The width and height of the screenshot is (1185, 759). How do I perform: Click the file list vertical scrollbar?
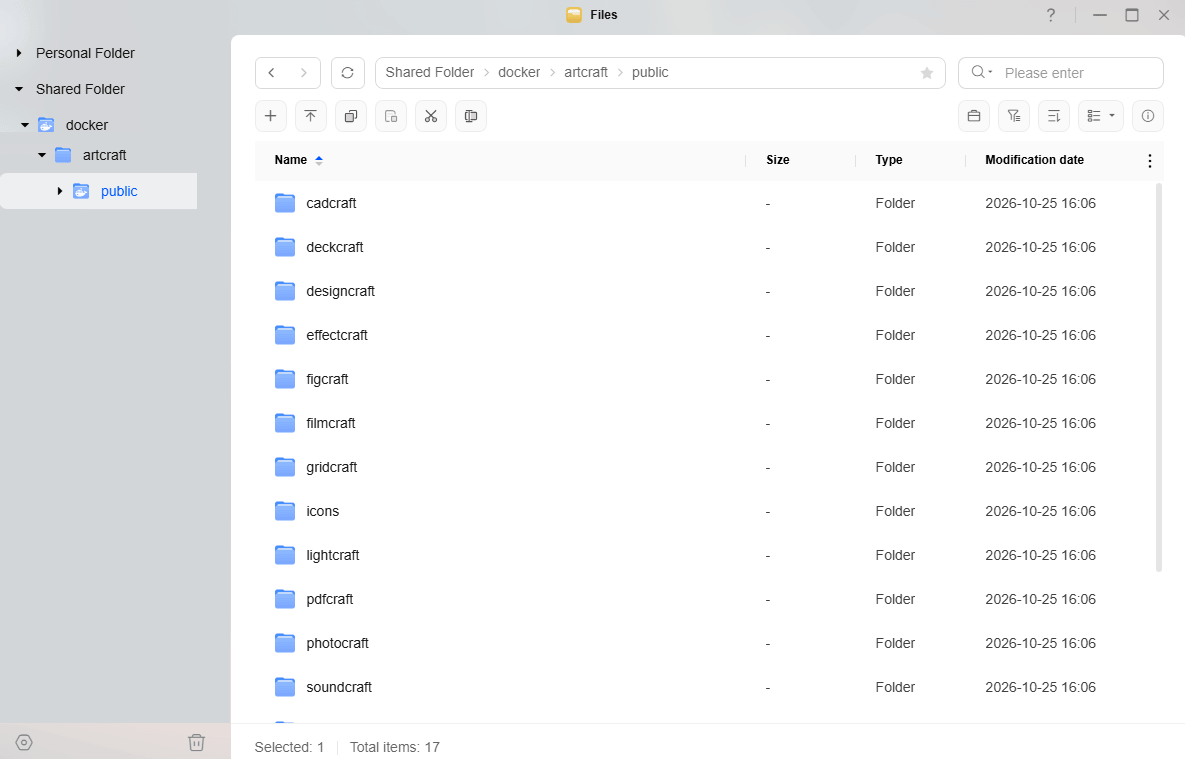1159,377
